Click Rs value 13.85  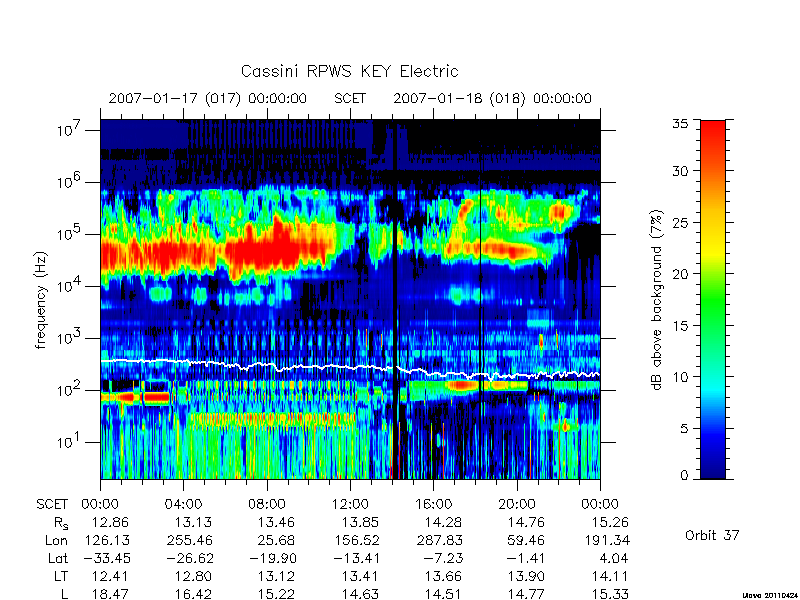(x=360, y=522)
